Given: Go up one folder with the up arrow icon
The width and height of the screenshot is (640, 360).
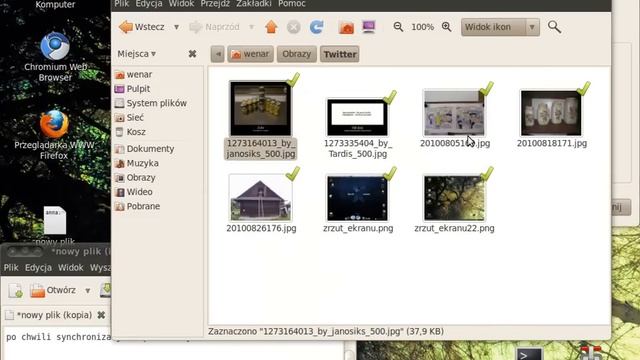Looking at the screenshot, I should click(x=271, y=27).
